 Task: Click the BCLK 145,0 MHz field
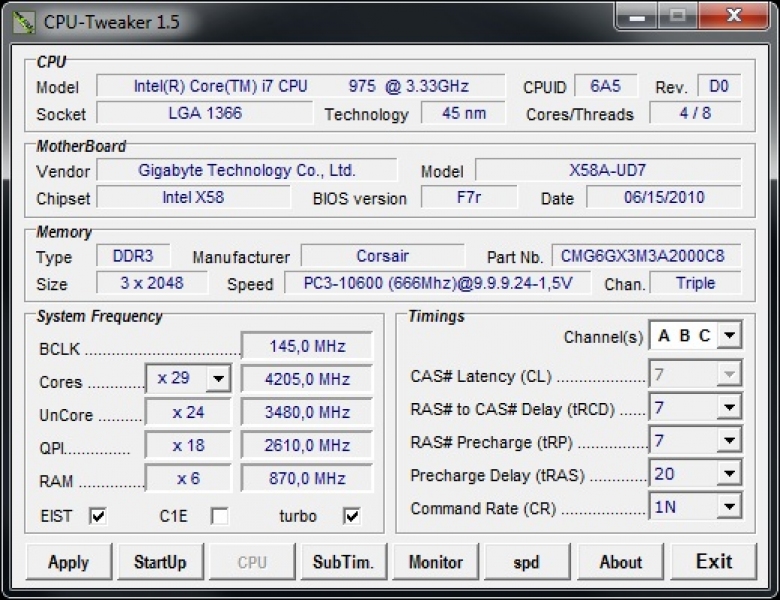[x=307, y=347]
